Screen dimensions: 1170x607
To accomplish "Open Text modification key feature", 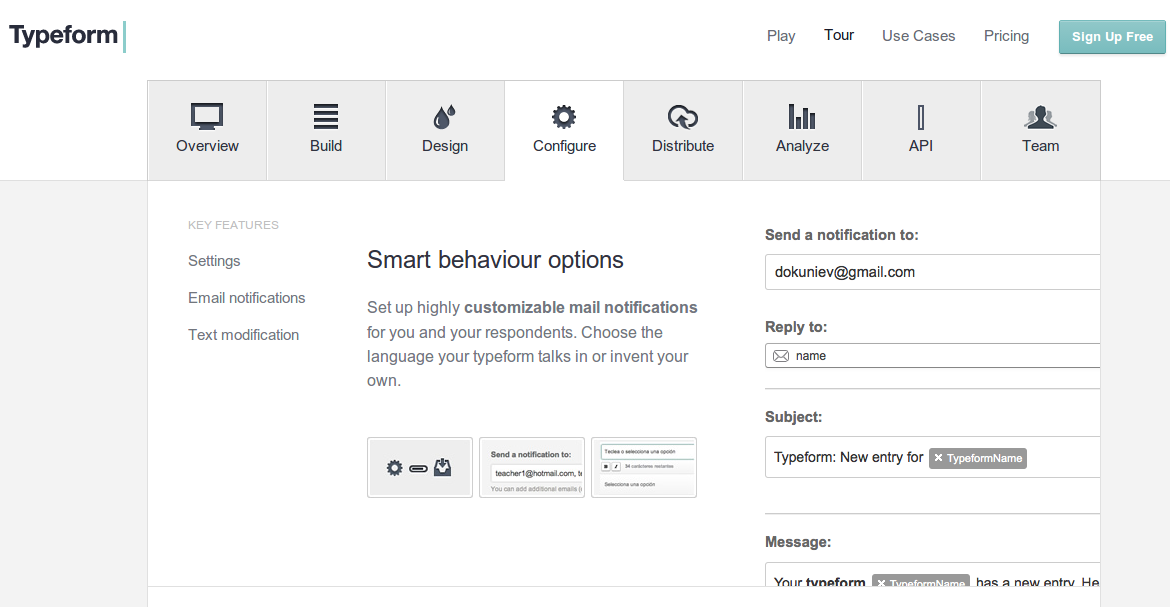I will pos(243,335).
